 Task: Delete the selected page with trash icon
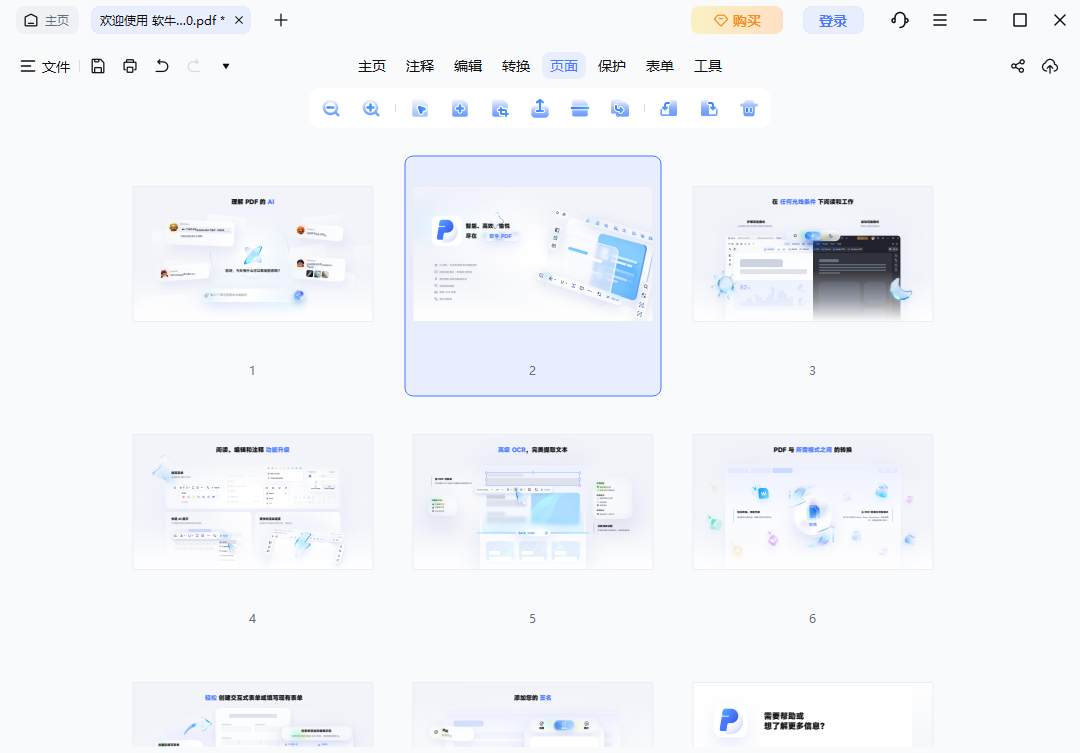(749, 109)
